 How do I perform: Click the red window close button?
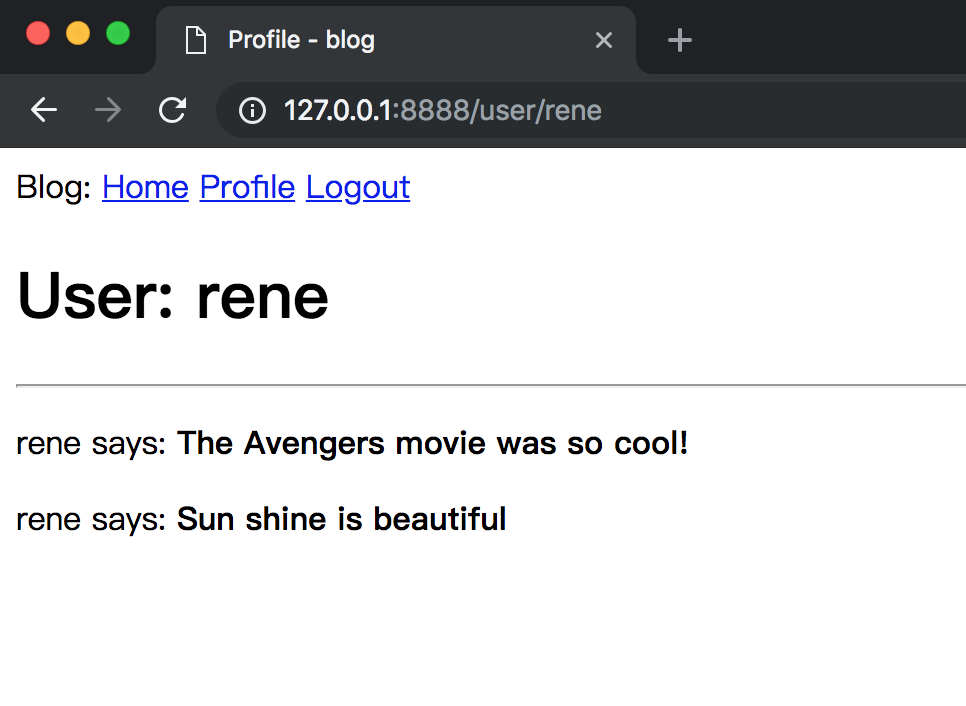38,33
